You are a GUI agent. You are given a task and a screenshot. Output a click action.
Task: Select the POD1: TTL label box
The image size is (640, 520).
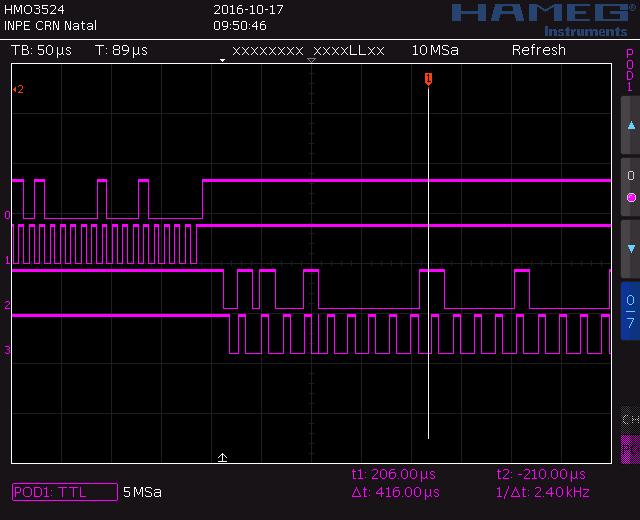tap(65, 492)
